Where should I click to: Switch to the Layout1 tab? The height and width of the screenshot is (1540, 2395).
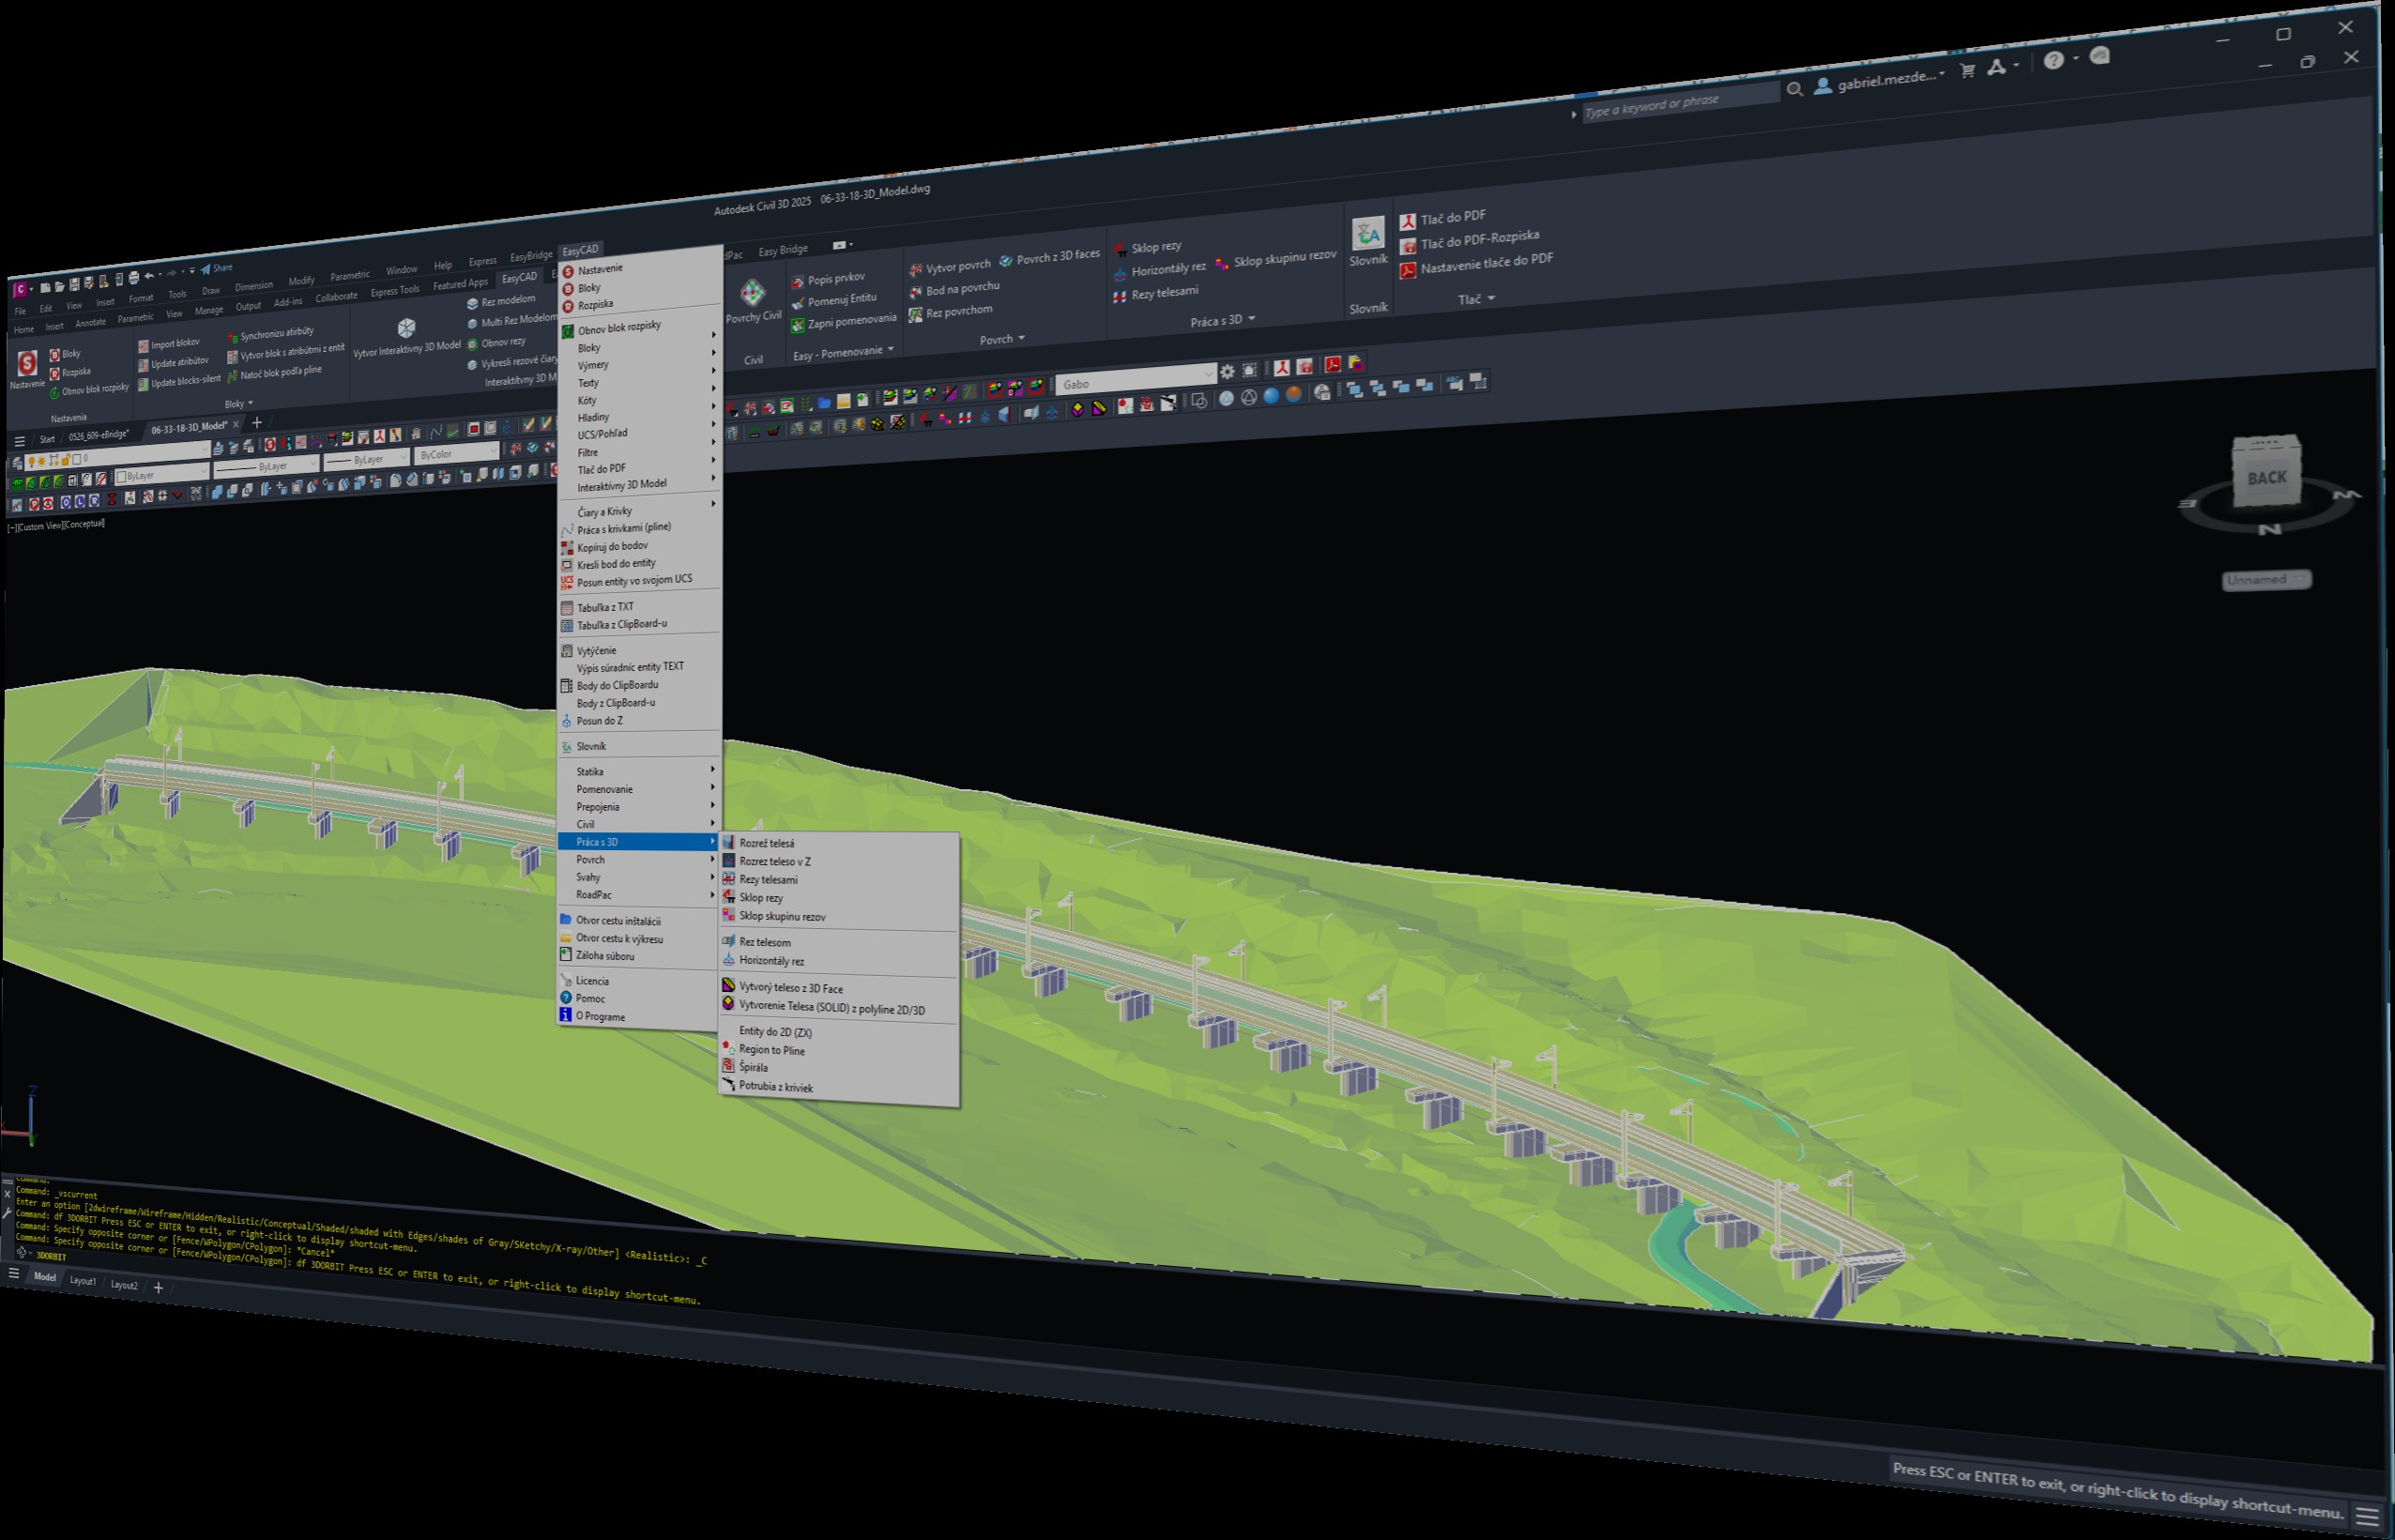[x=83, y=1280]
